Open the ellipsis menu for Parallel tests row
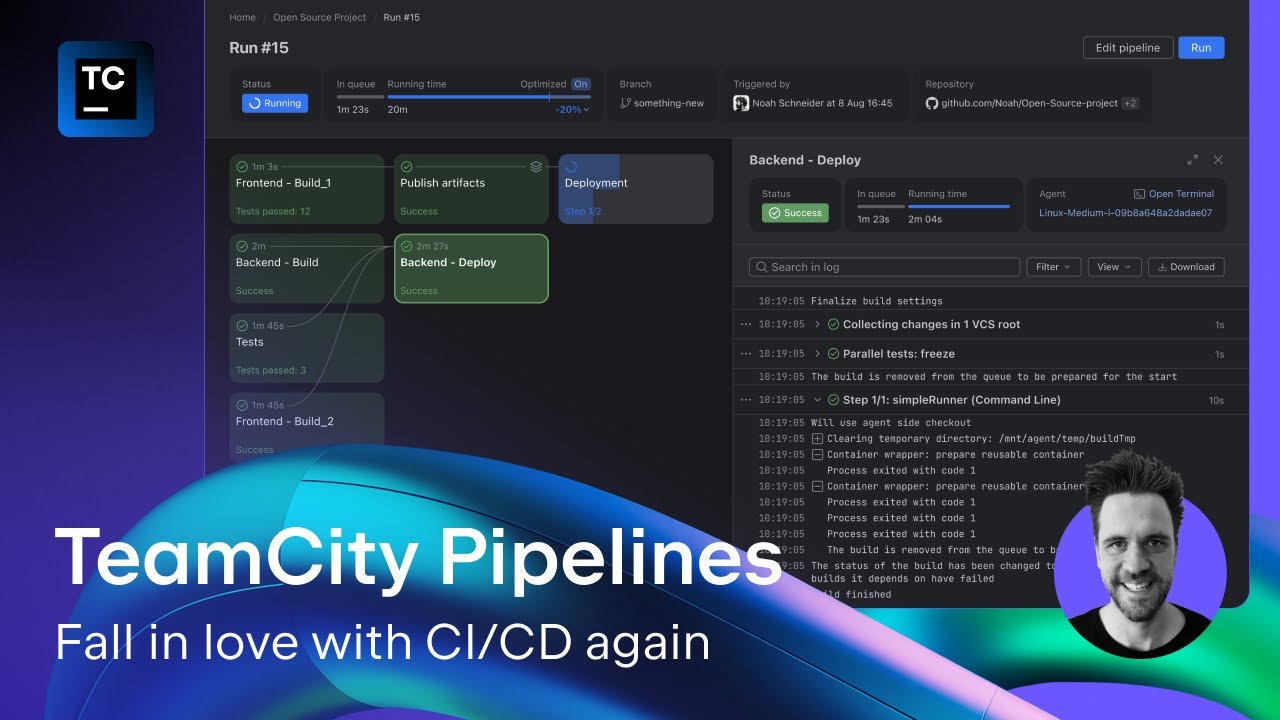Screen dimensions: 1280x720 (746, 354)
